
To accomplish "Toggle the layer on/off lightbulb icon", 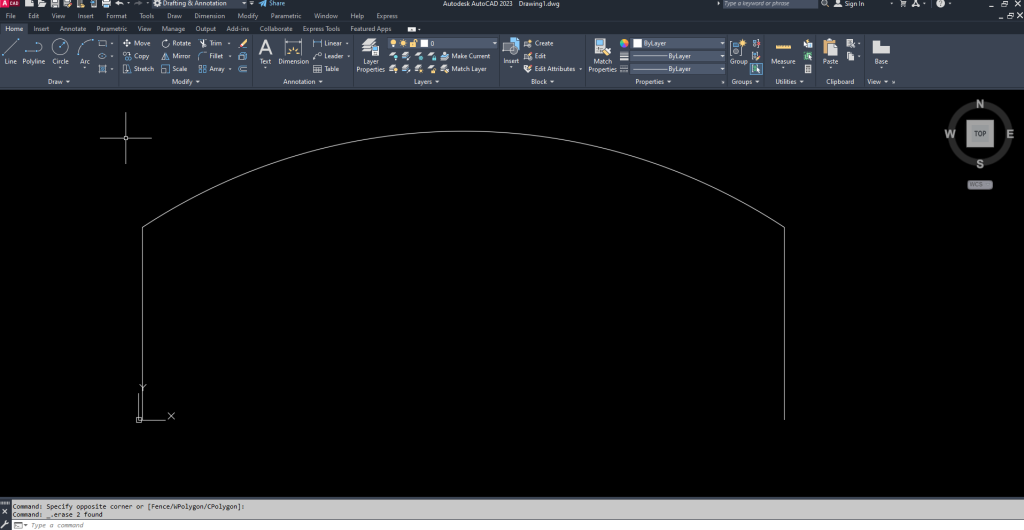I will (x=393, y=43).
